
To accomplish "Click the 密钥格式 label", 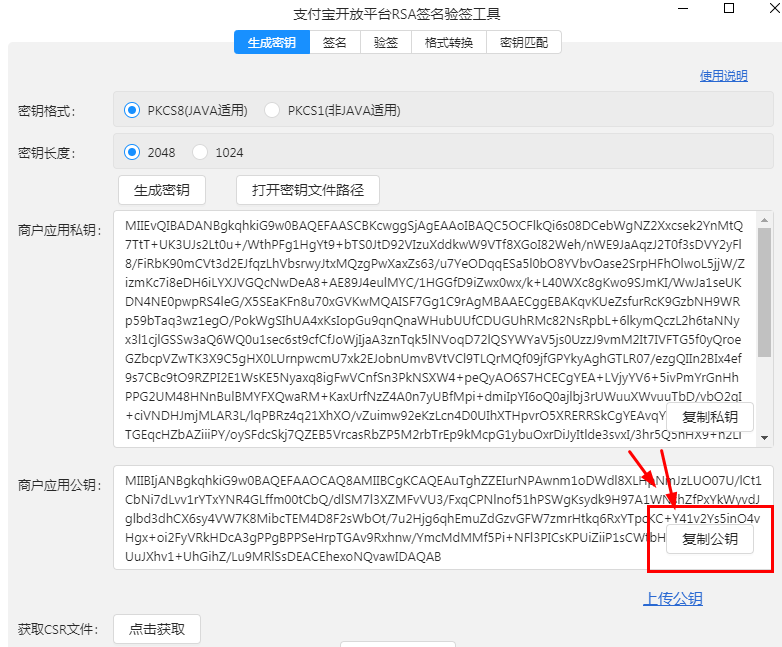I will point(46,111).
